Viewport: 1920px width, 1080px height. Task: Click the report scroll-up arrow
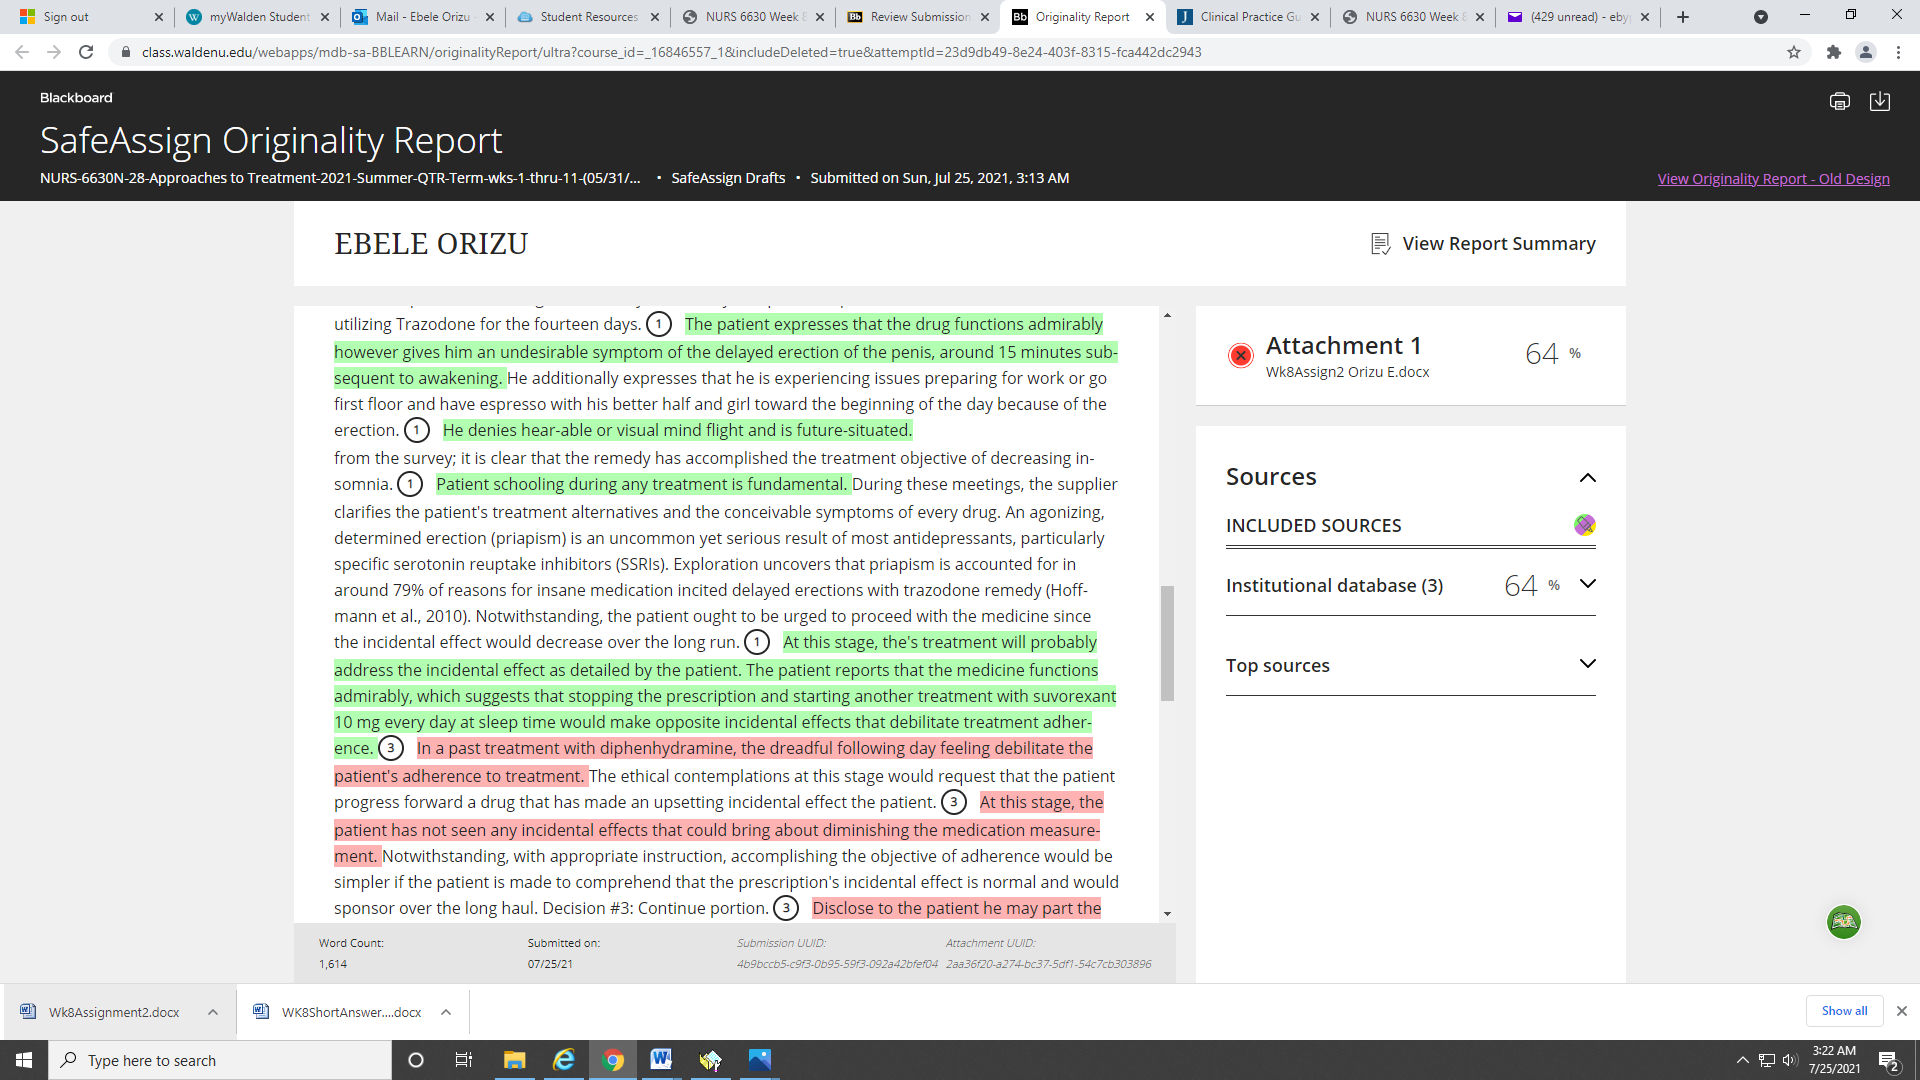pyautogui.click(x=1167, y=316)
